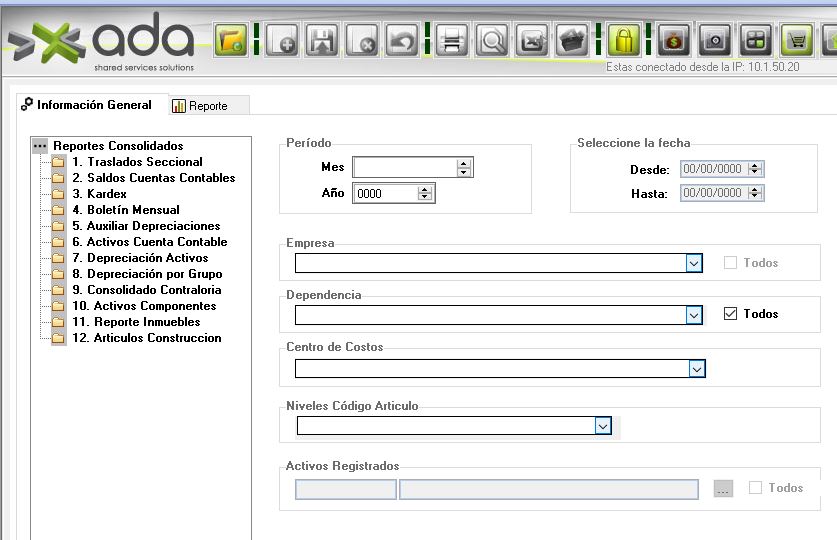Click the shopping cart toolbar icon

[796, 42]
